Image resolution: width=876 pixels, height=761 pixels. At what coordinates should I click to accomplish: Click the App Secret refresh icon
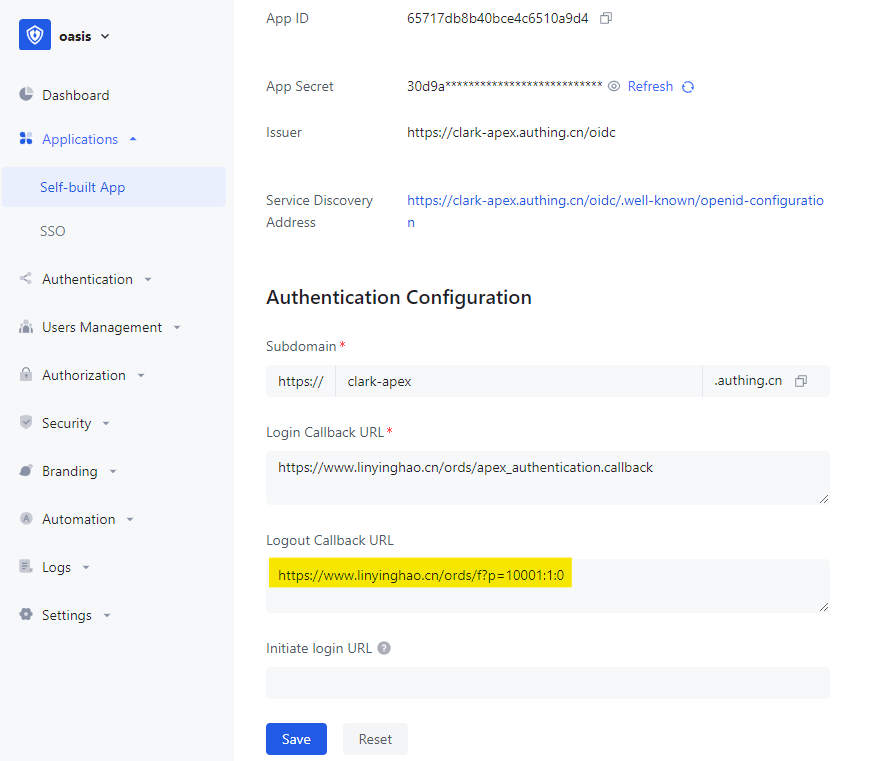point(688,87)
